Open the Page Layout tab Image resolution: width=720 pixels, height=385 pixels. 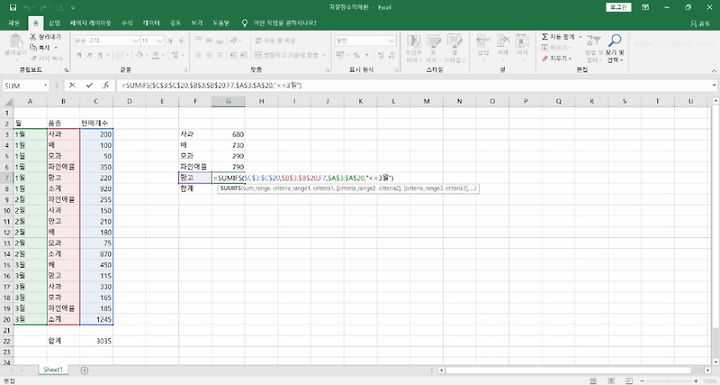[x=90, y=23]
